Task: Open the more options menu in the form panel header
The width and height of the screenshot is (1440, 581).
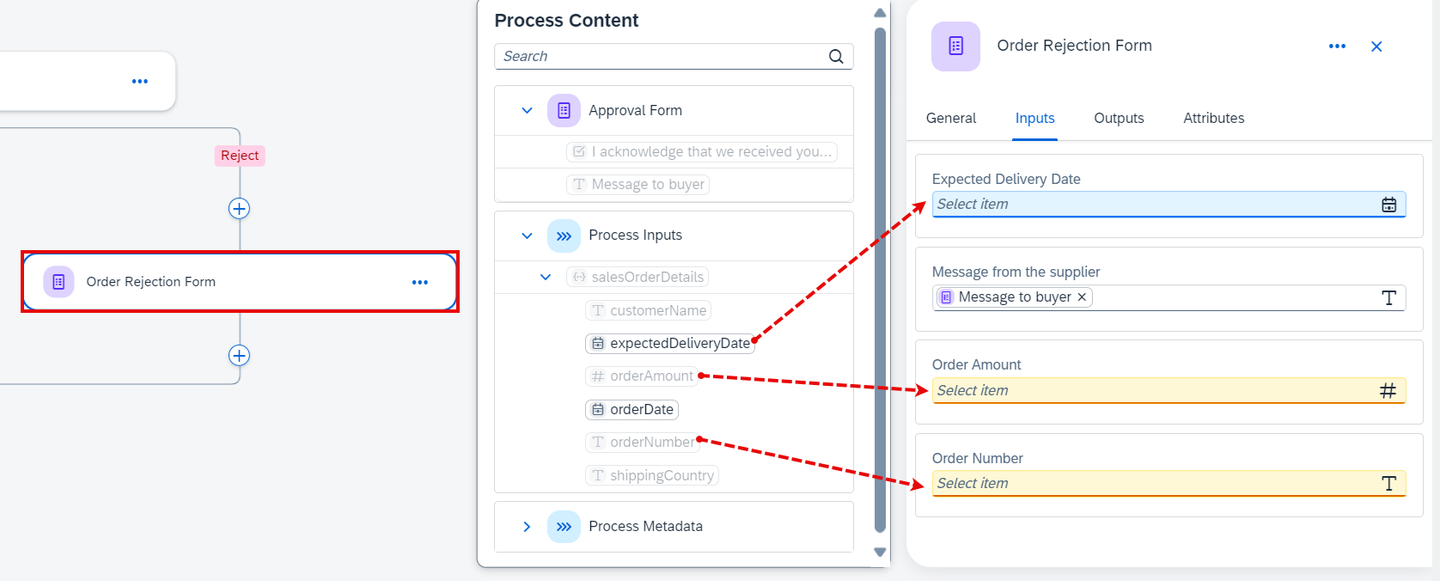Action: [x=1337, y=46]
